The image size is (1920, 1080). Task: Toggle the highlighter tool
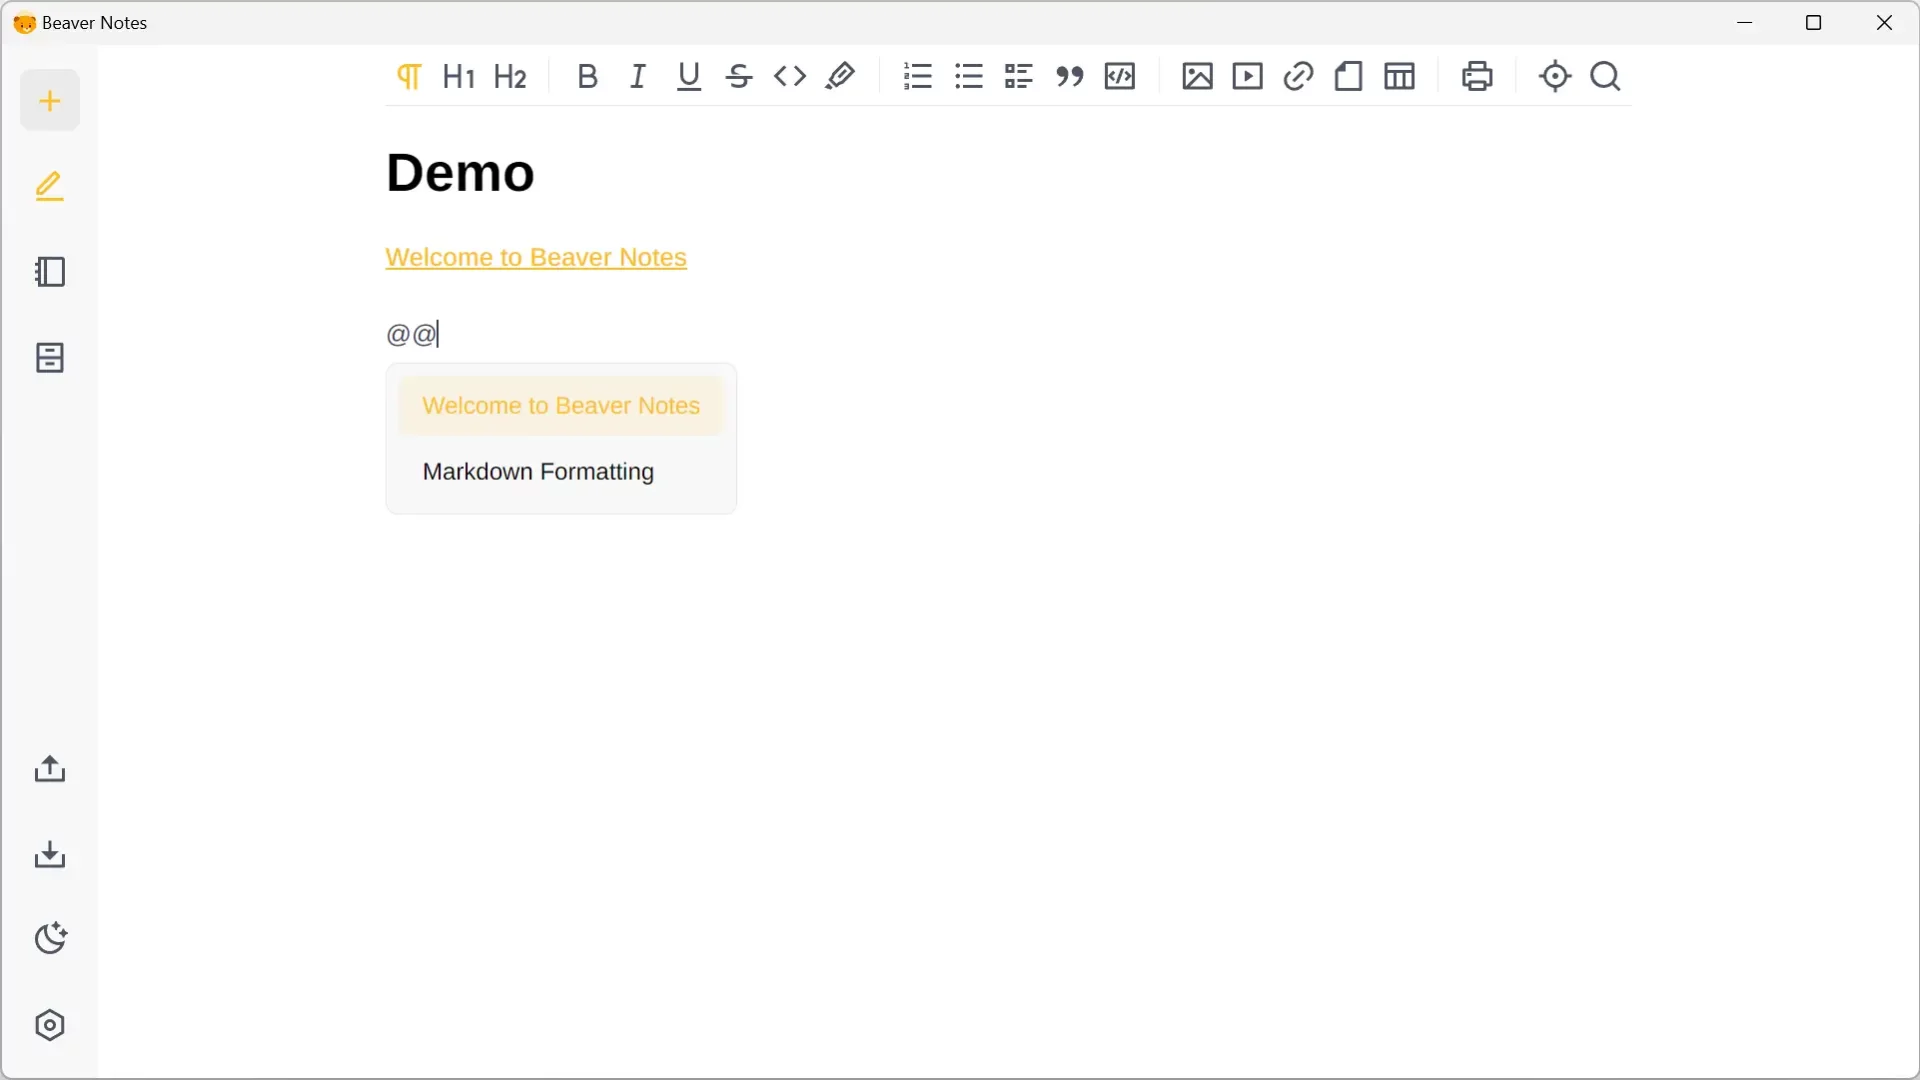point(840,76)
